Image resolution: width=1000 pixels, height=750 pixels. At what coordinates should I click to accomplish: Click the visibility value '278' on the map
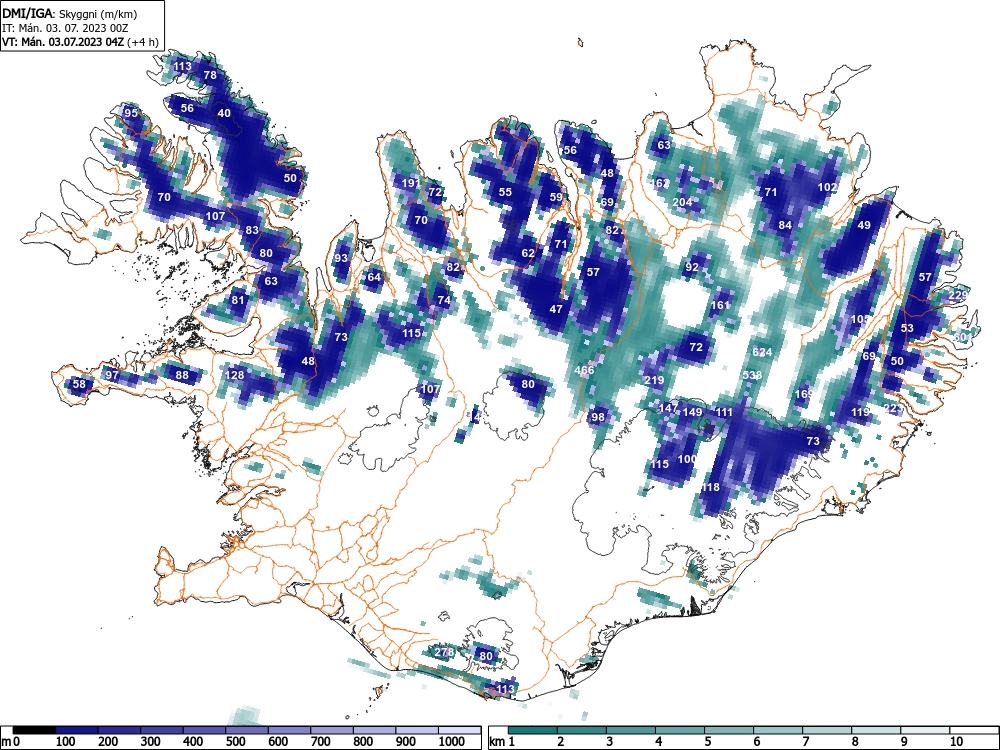[x=444, y=652]
